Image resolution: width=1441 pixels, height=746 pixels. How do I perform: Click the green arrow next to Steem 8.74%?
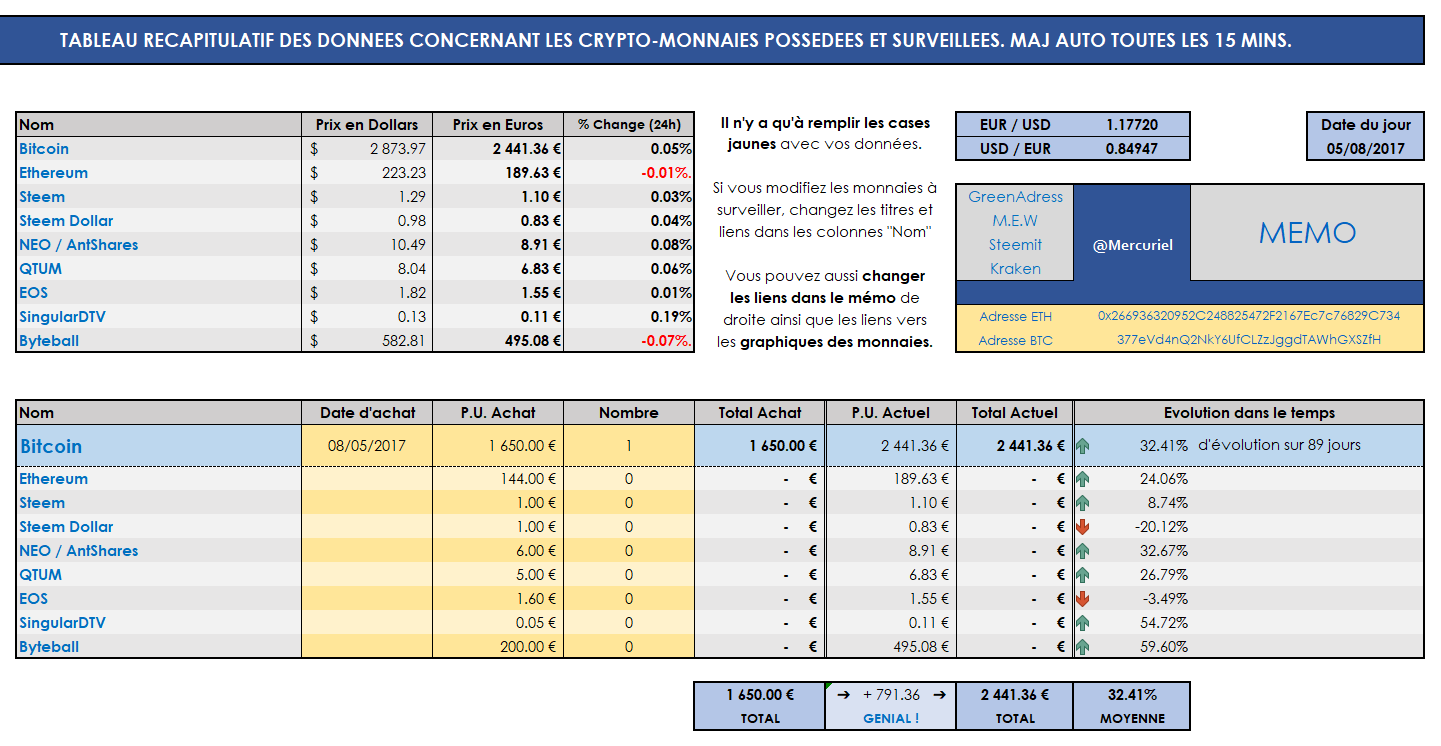point(1082,503)
